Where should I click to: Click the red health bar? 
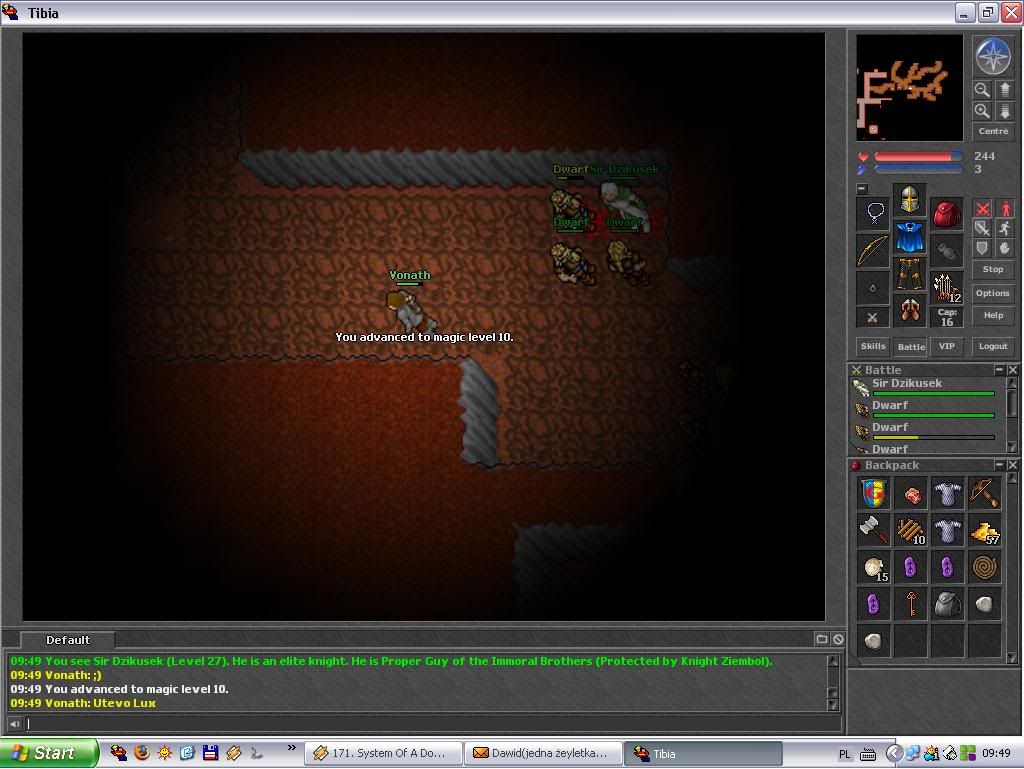918,157
